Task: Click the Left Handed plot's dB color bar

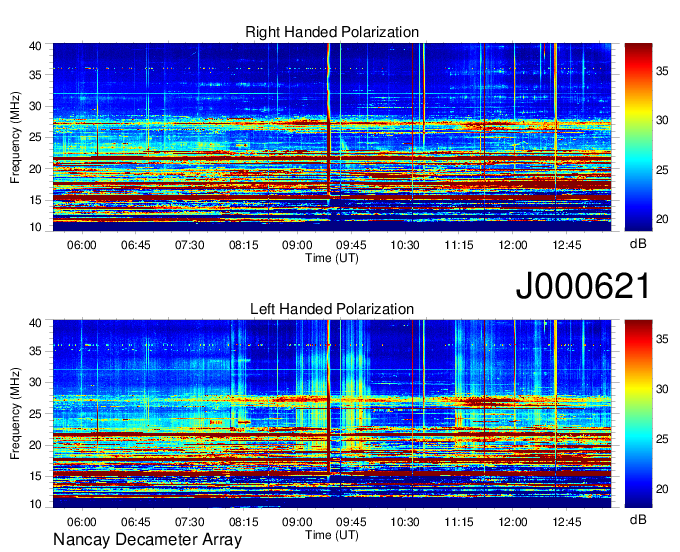Action: pyautogui.click(x=638, y=414)
